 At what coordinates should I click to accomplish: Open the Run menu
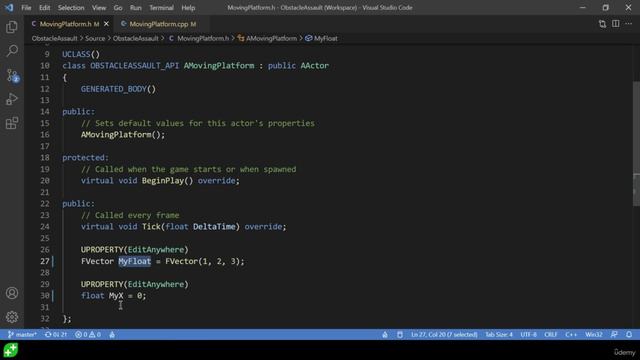coord(136,8)
